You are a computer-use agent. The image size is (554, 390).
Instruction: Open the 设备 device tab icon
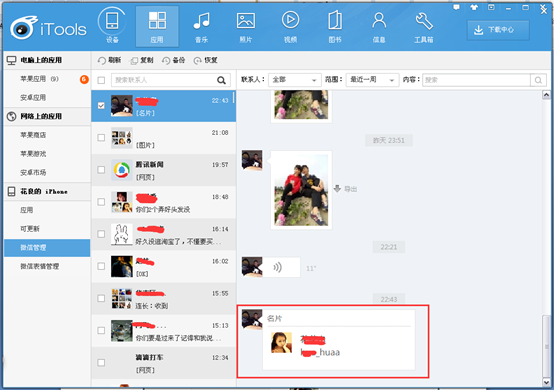tap(112, 21)
